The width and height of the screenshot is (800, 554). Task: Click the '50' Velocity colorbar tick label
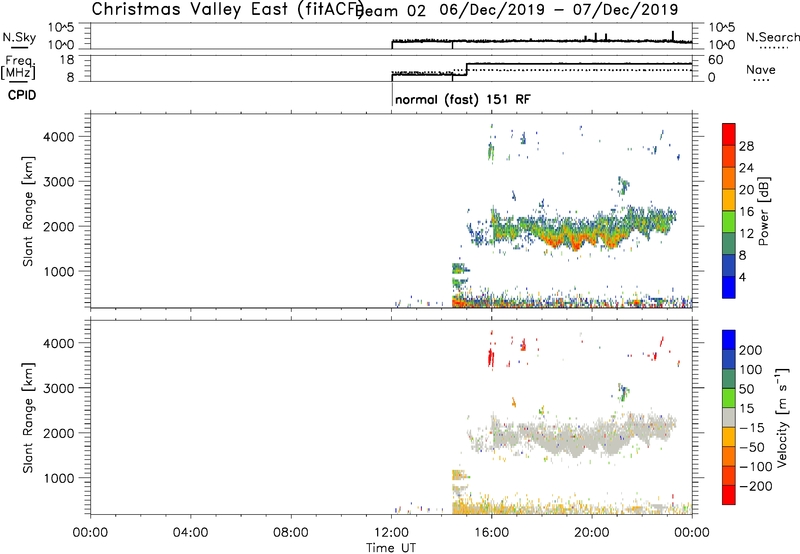pos(746,389)
